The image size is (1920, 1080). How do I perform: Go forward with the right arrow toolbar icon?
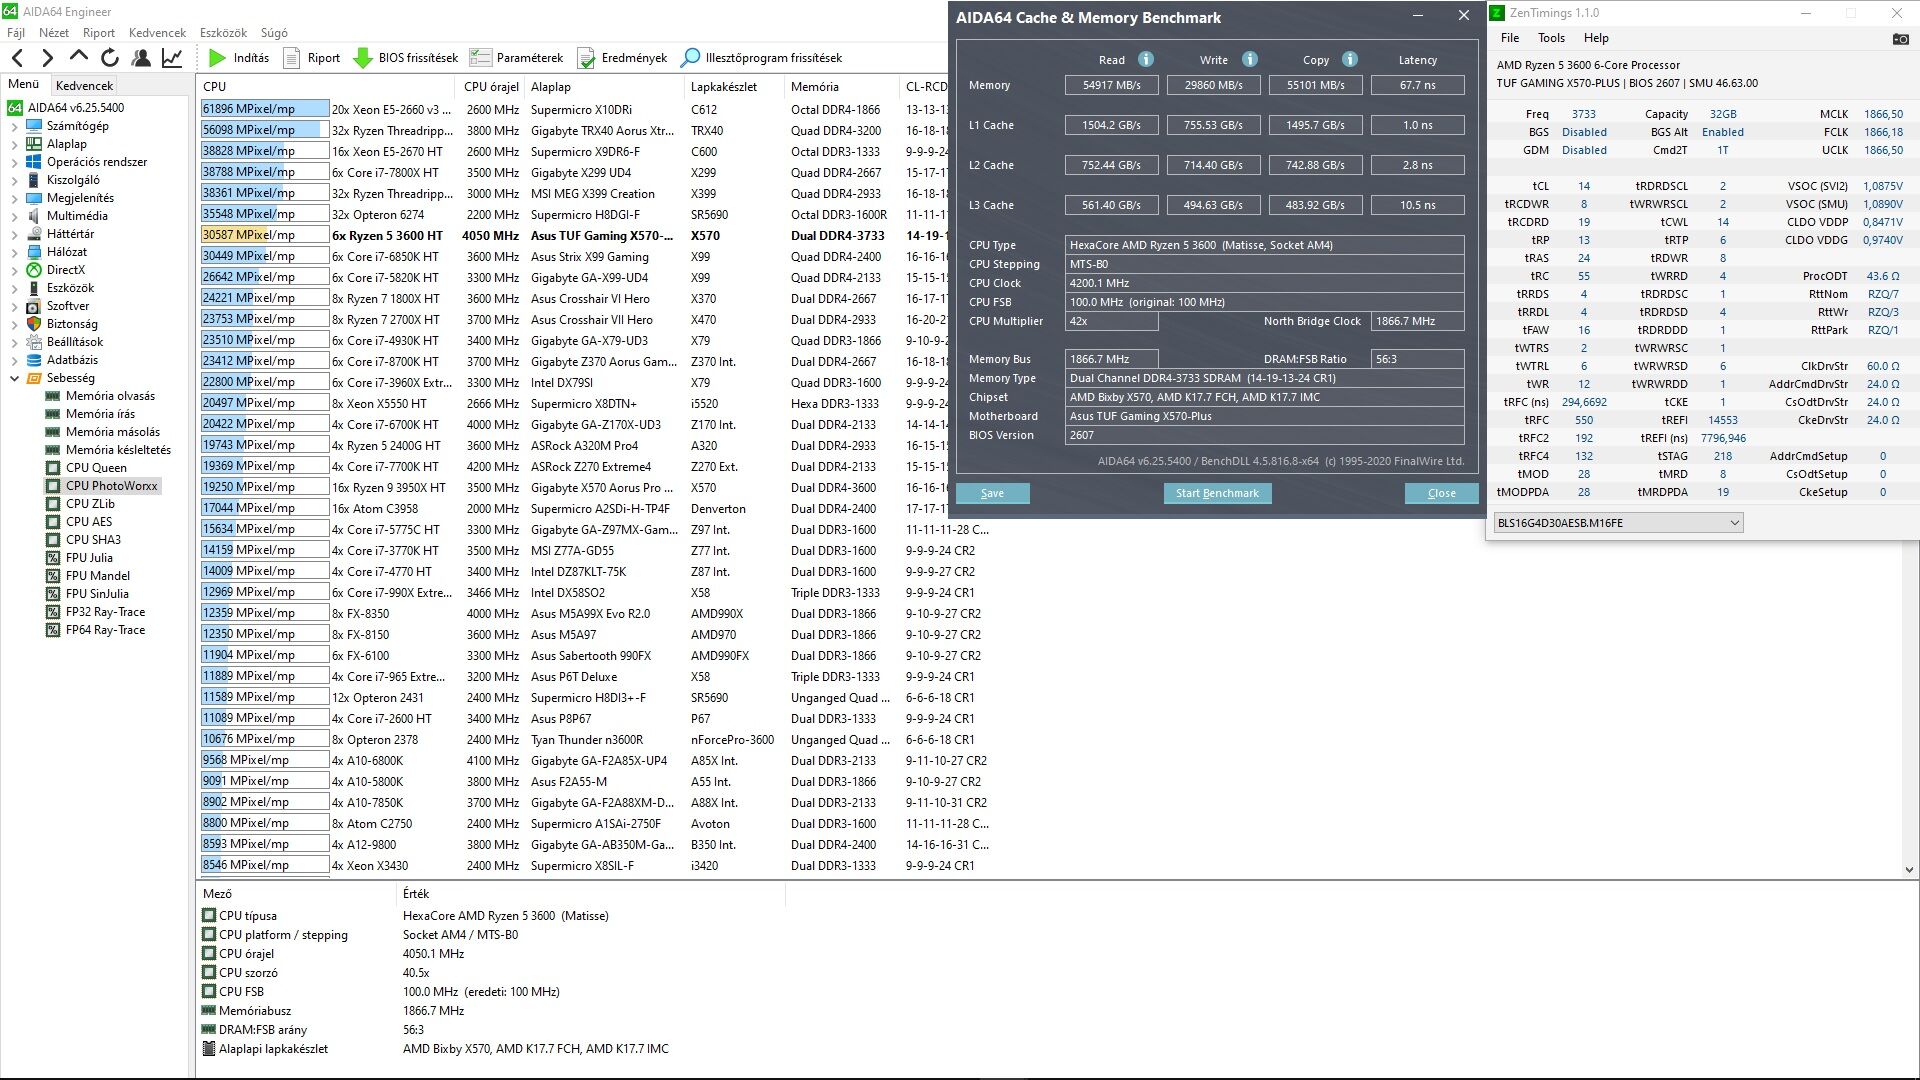[x=47, y=58]
